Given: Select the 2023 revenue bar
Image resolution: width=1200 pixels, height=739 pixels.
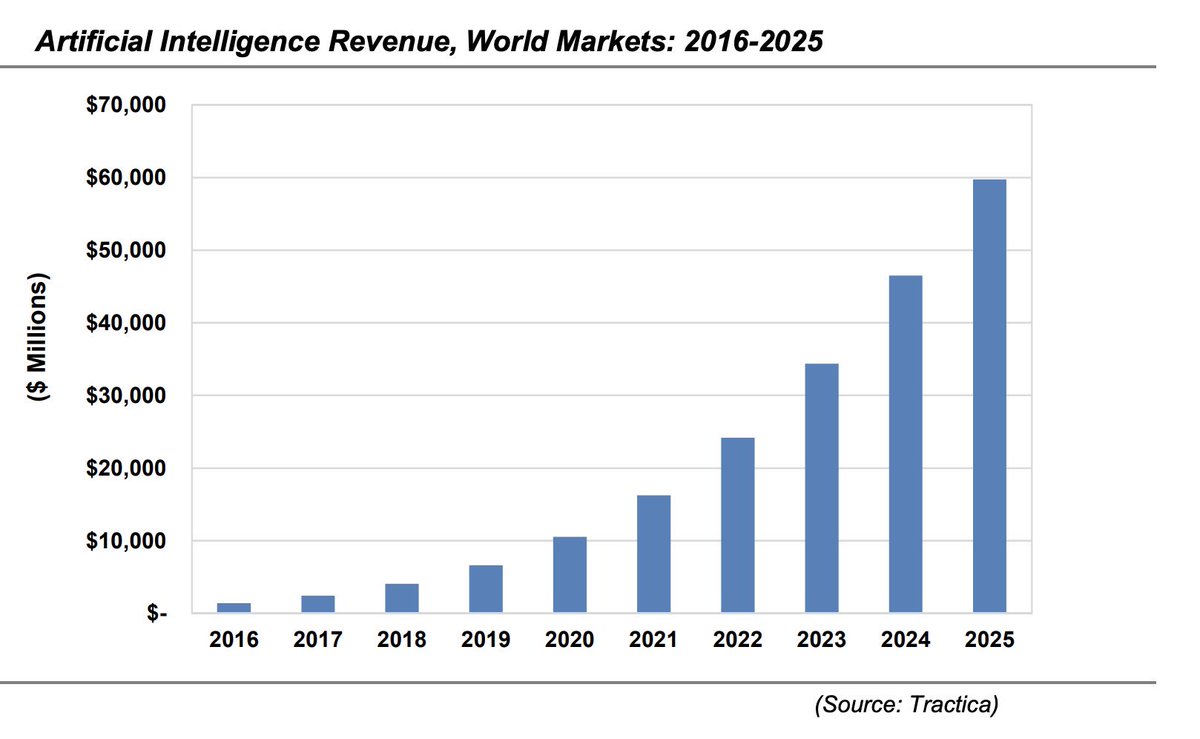Looking at the screenshot, I should (x=821, y=490).
